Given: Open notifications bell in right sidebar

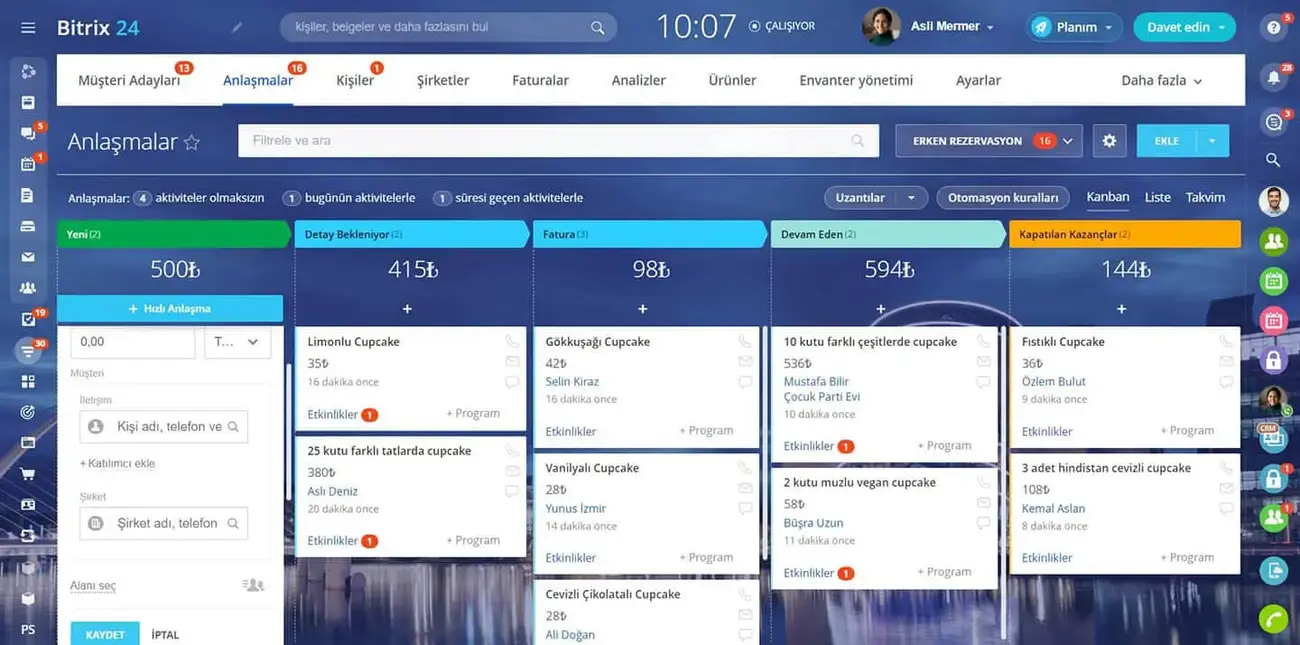Looking at the screenshot, I should point(1273,77).
